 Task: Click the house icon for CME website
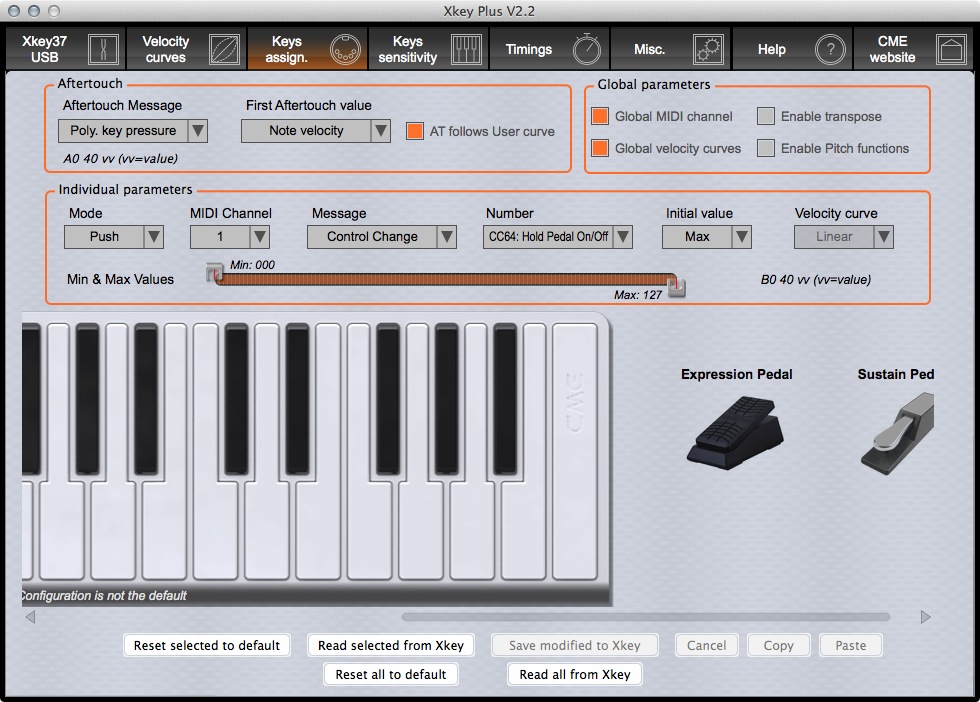[950, 49]
